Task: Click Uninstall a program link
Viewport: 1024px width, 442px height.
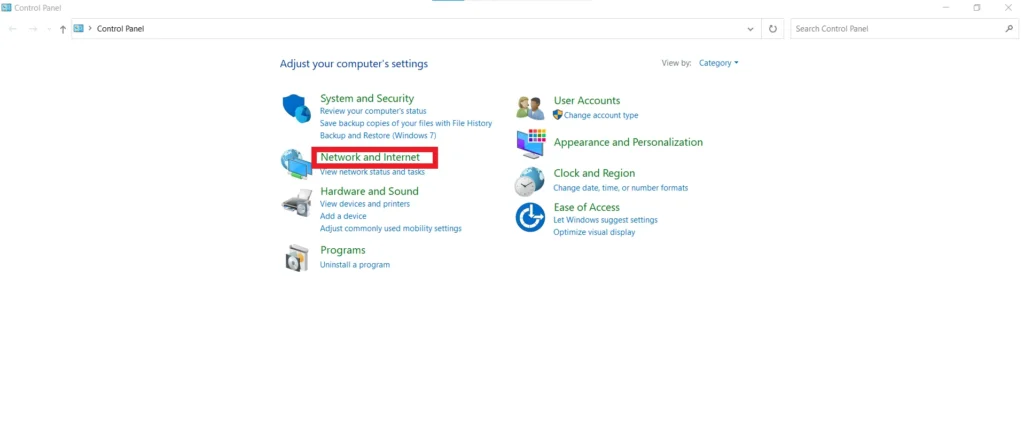Action: coord(355,264)
